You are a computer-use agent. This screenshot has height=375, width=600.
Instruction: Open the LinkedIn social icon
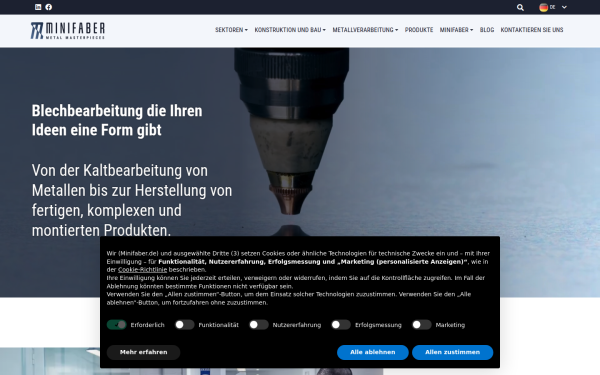38,7
